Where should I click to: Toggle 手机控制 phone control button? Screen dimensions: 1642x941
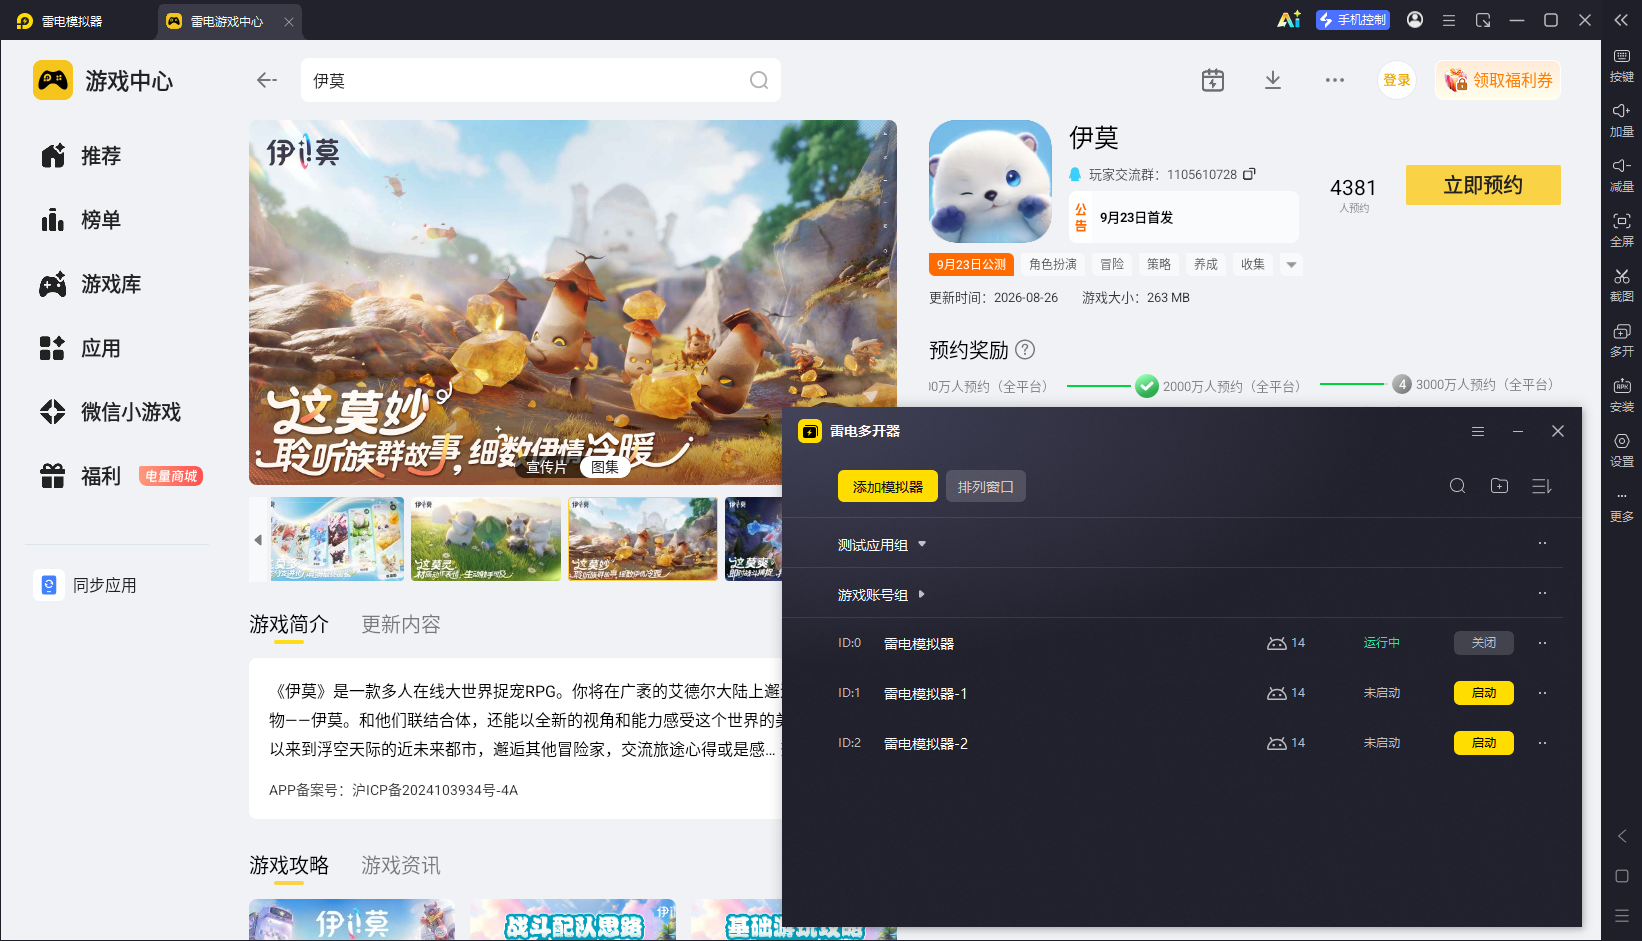[1352, 20]
